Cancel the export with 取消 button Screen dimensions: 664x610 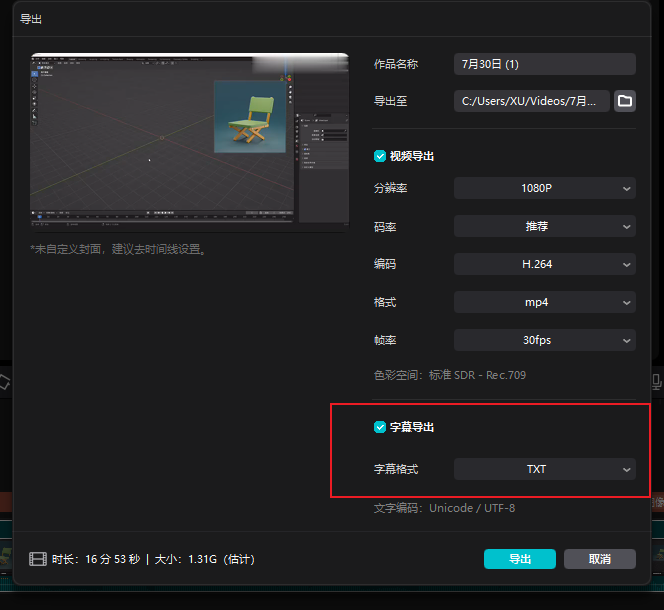coord(600,559)
